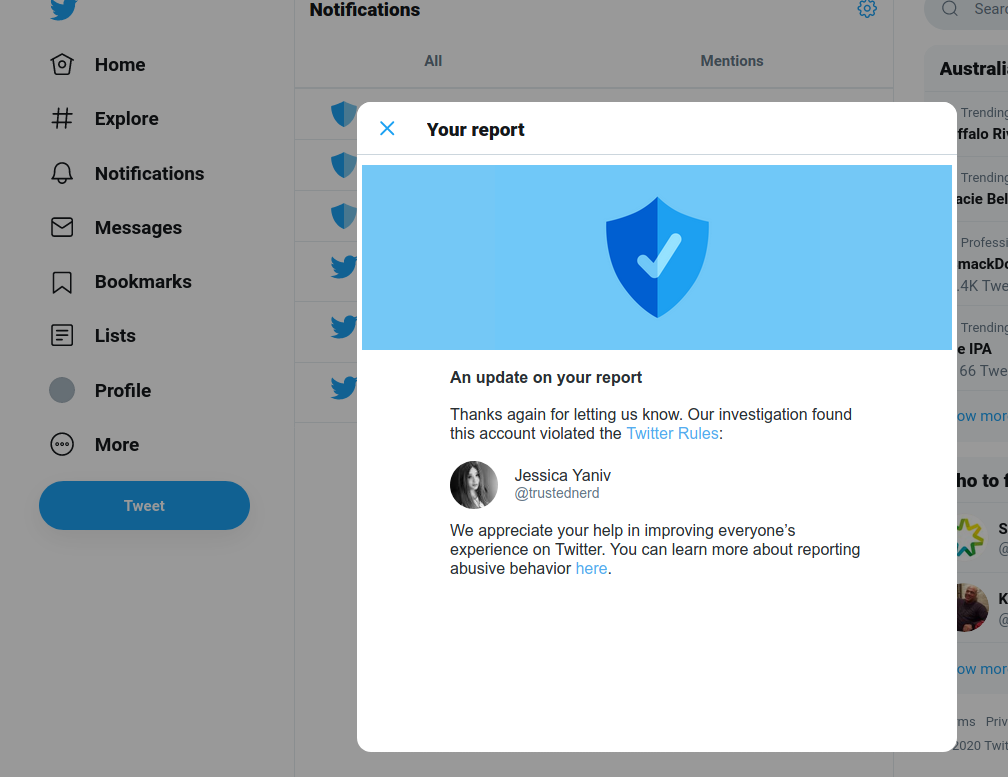1008x777 pixels.
Task: Open the Notifications label in the sidebar
Action: point(150,174)
